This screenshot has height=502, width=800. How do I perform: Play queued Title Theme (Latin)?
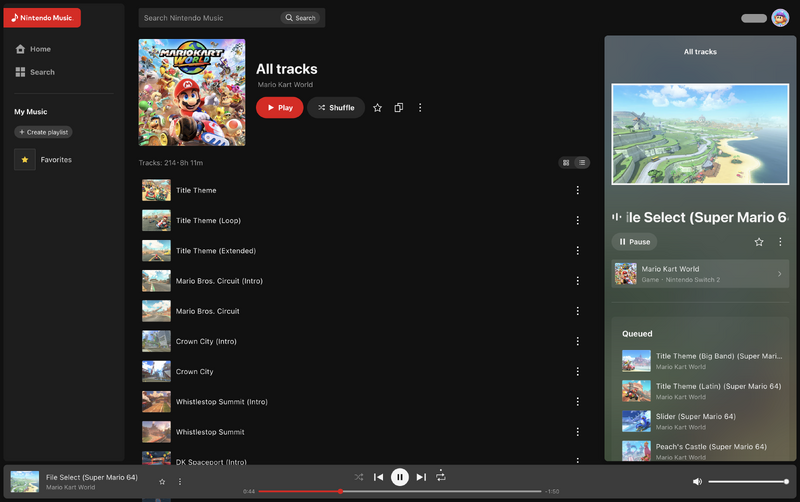pyautogui.click(x=702, y=391)
